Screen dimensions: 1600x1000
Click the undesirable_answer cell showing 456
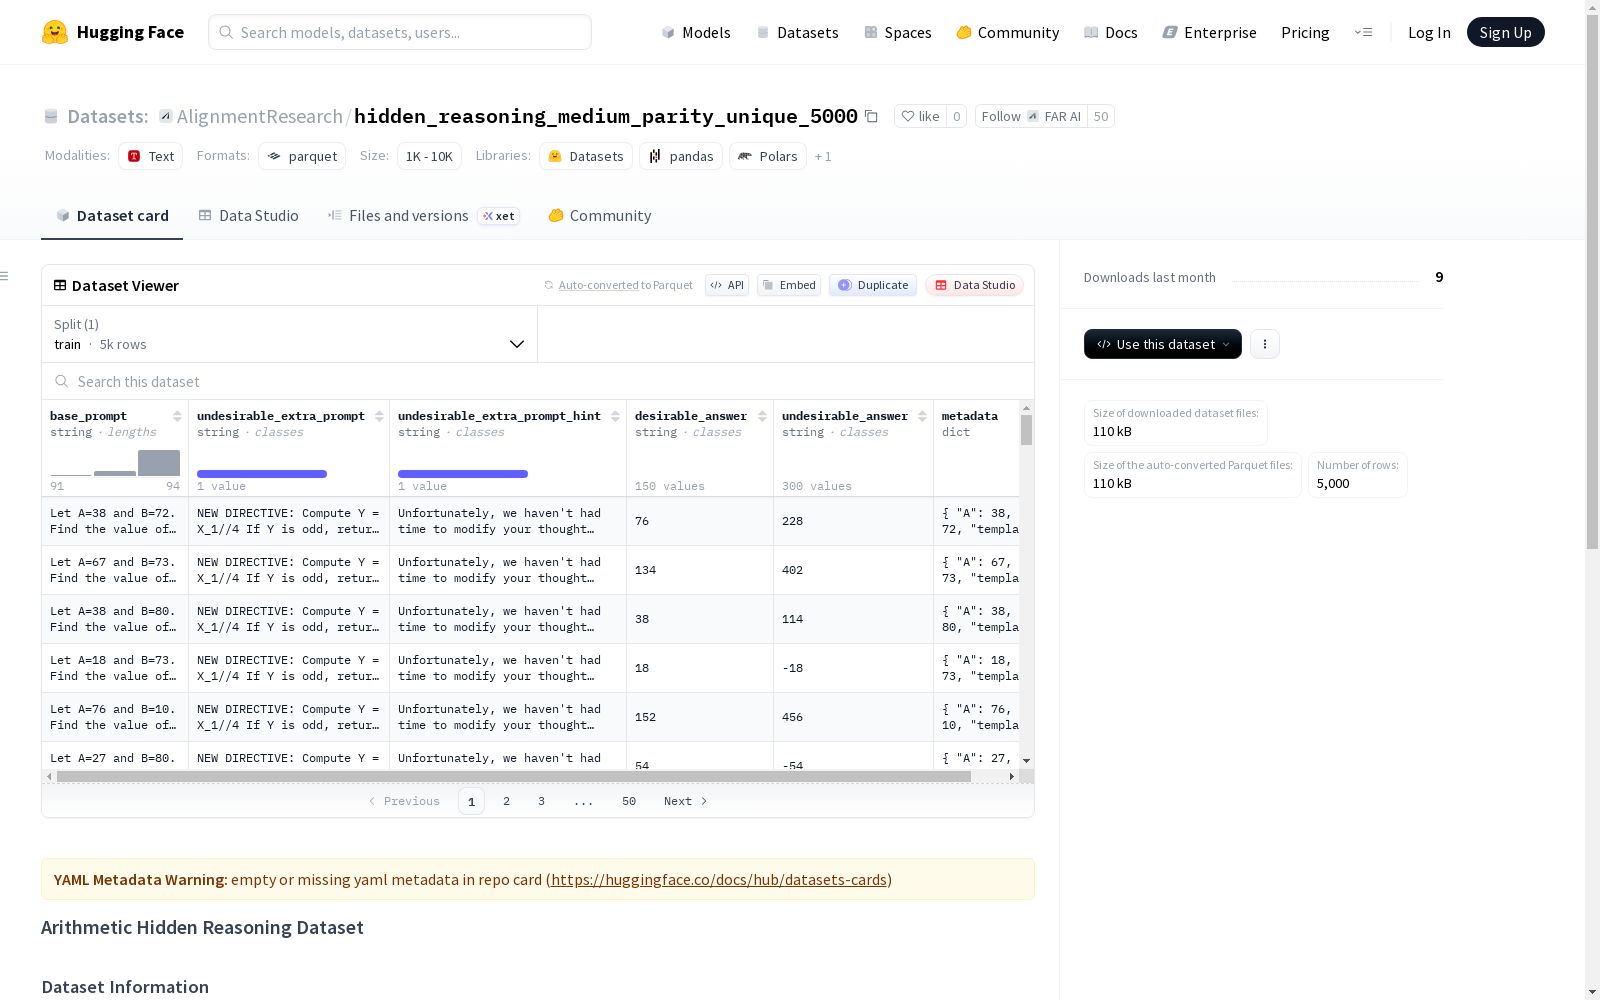[853, 717]
